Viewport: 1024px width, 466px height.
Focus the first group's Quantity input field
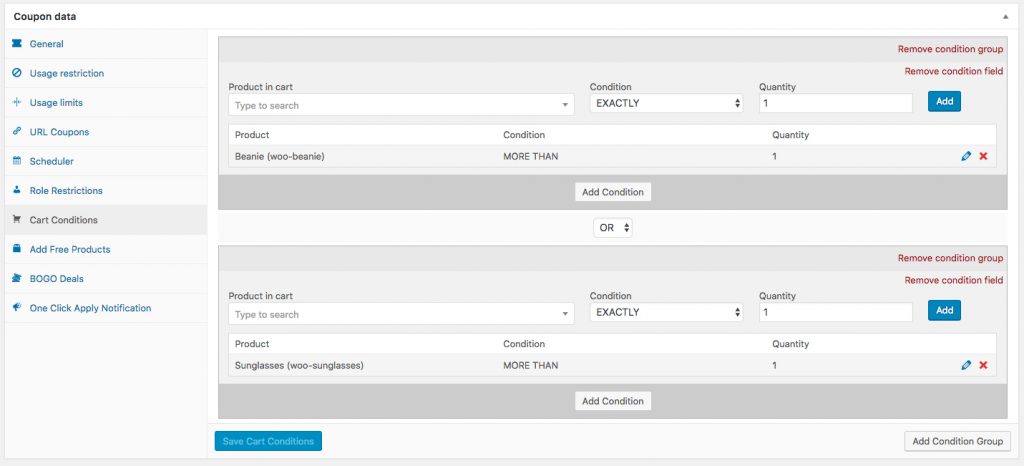pyautogui.click(x=836, y=103)
